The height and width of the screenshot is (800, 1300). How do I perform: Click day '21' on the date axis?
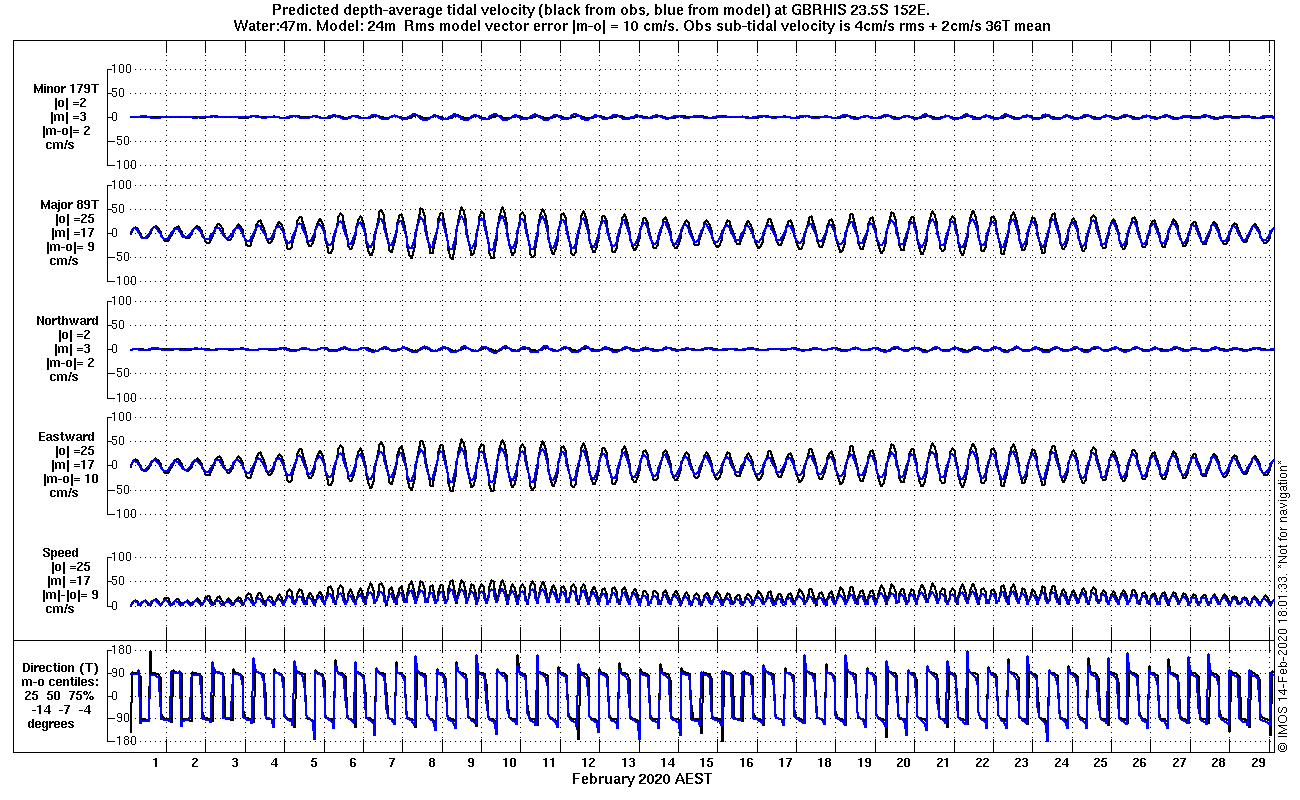click(x=942, y=762)
